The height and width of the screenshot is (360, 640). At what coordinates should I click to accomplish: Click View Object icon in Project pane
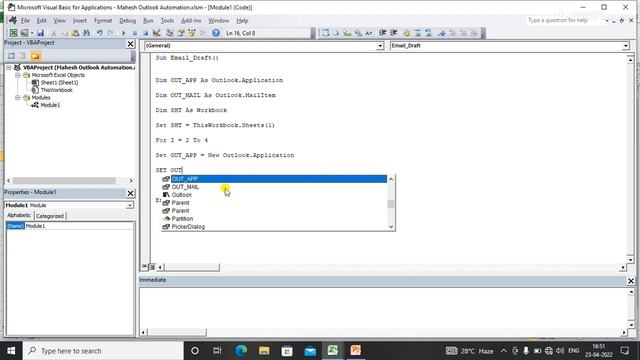pyautogui.click(x=22, y=56)
